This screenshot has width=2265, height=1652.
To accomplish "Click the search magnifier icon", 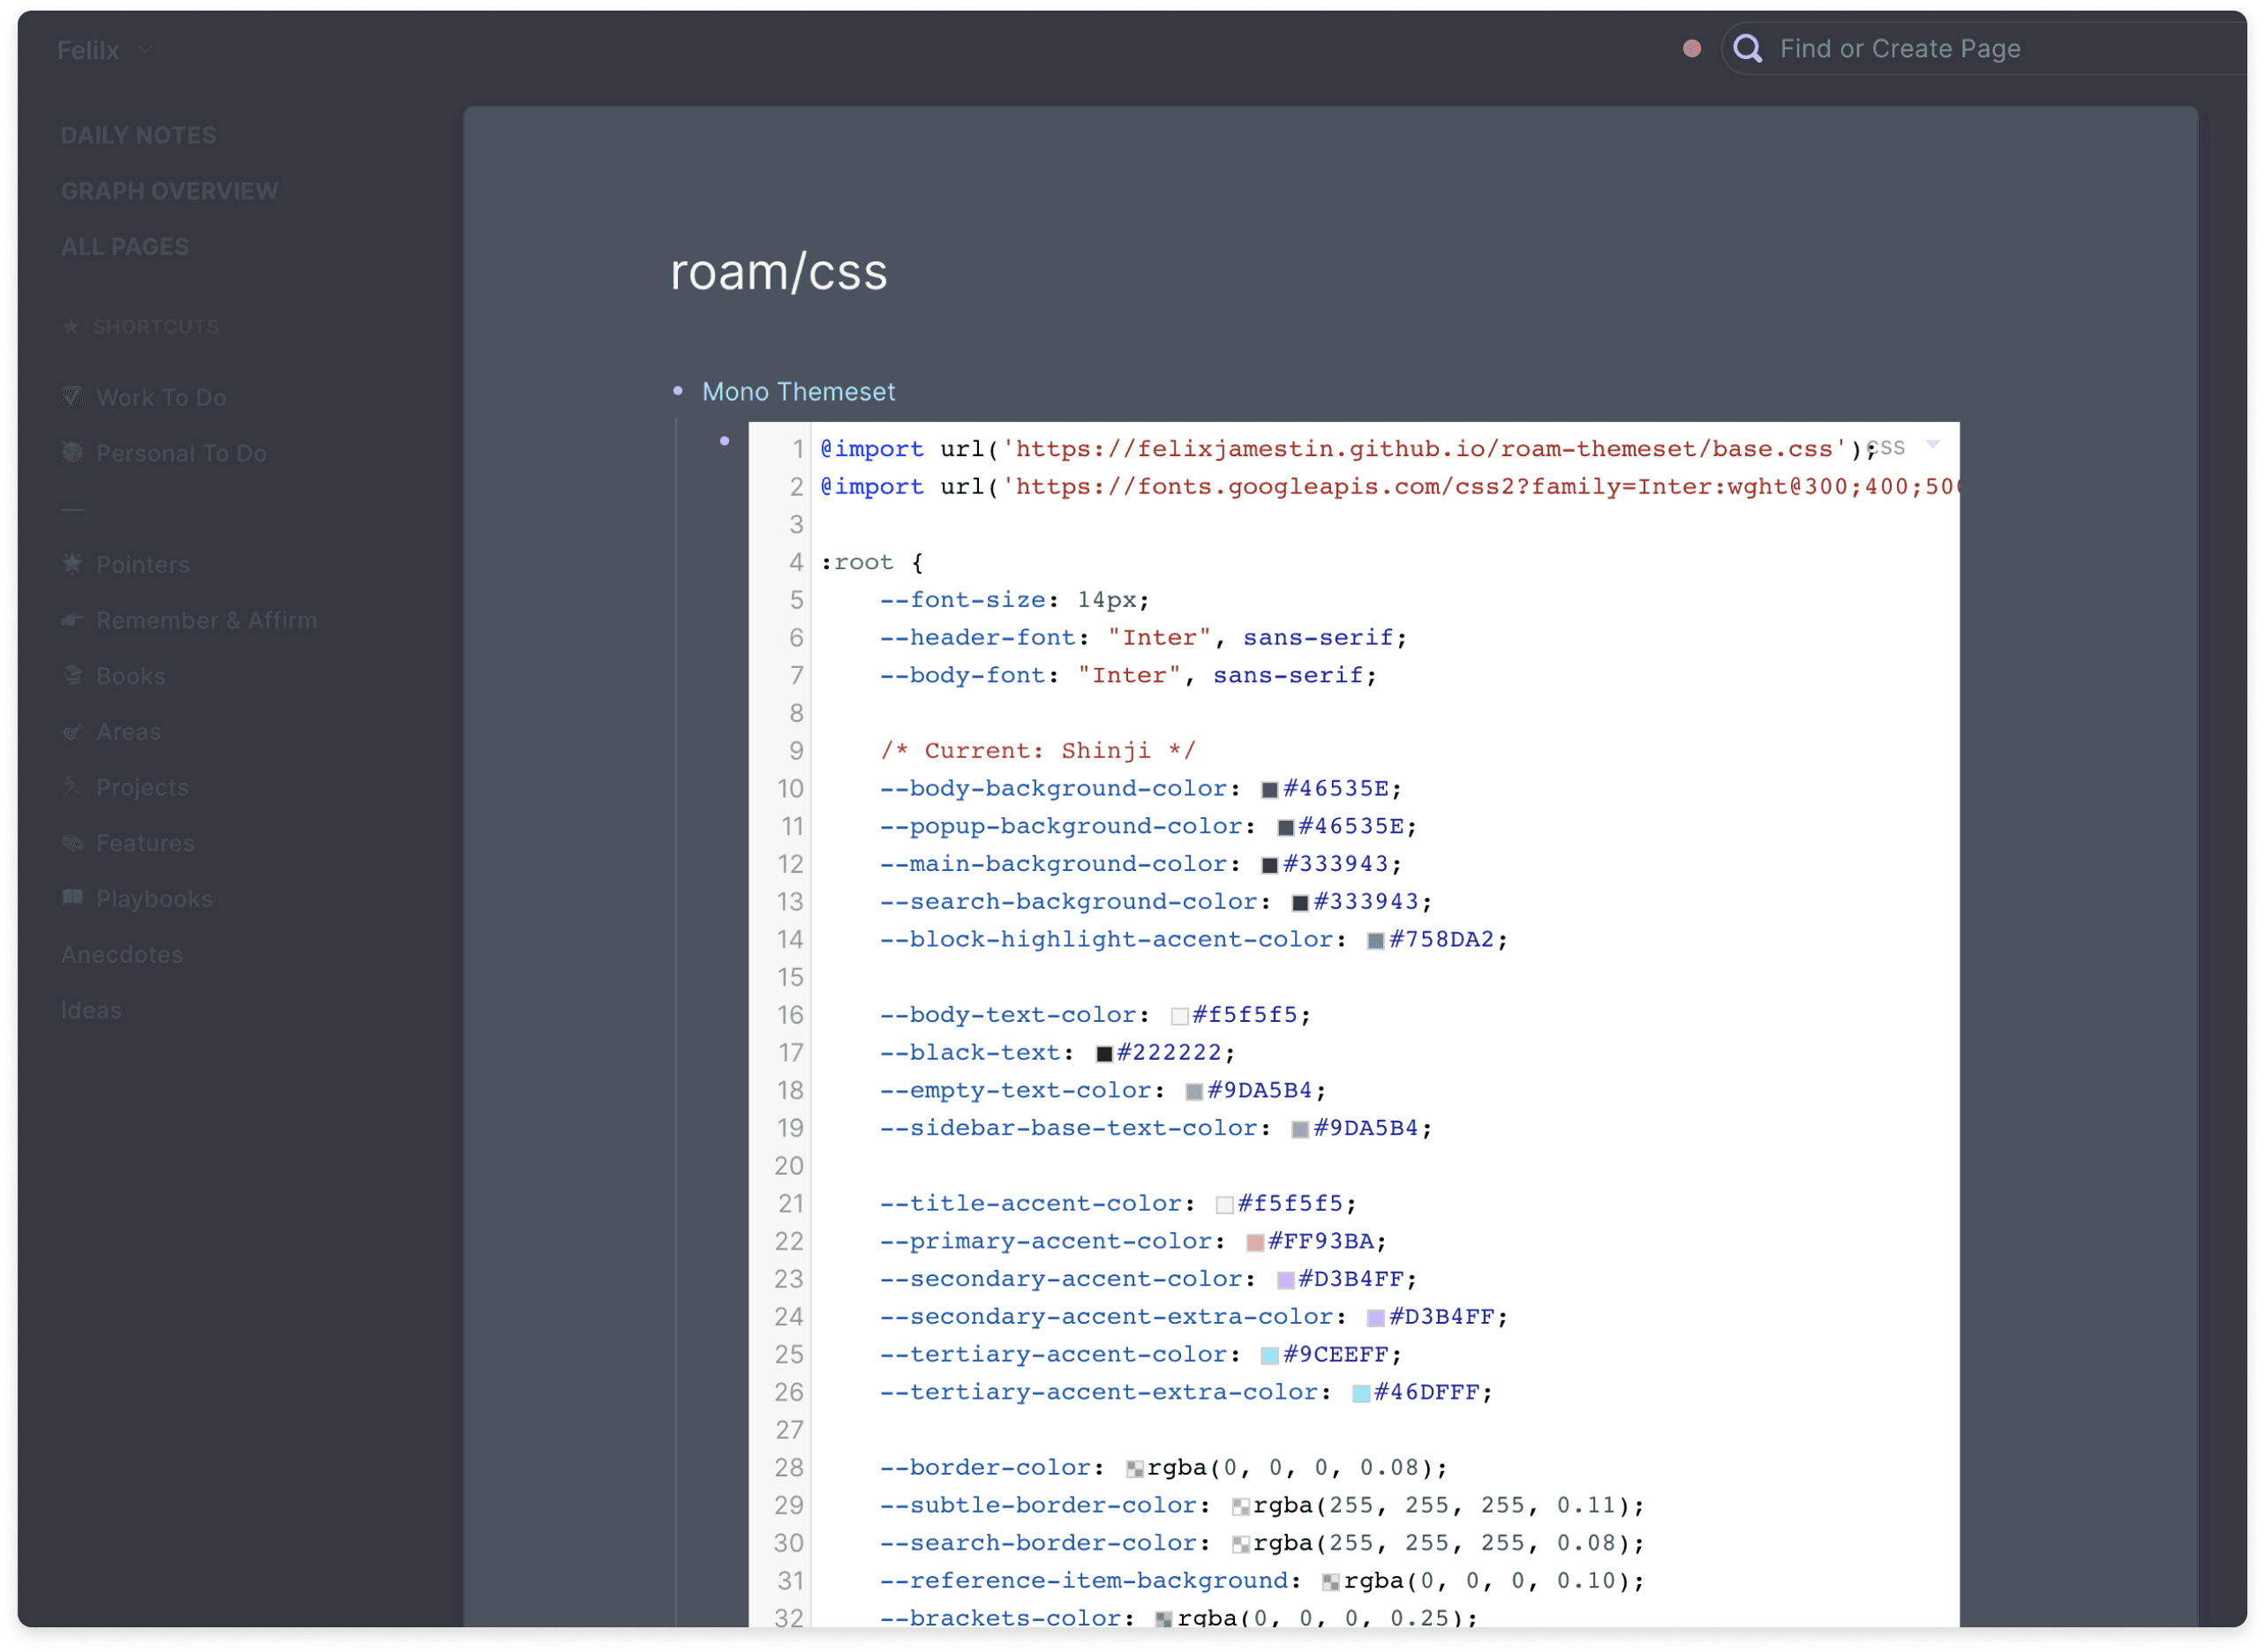I will tap(1749, 48).
